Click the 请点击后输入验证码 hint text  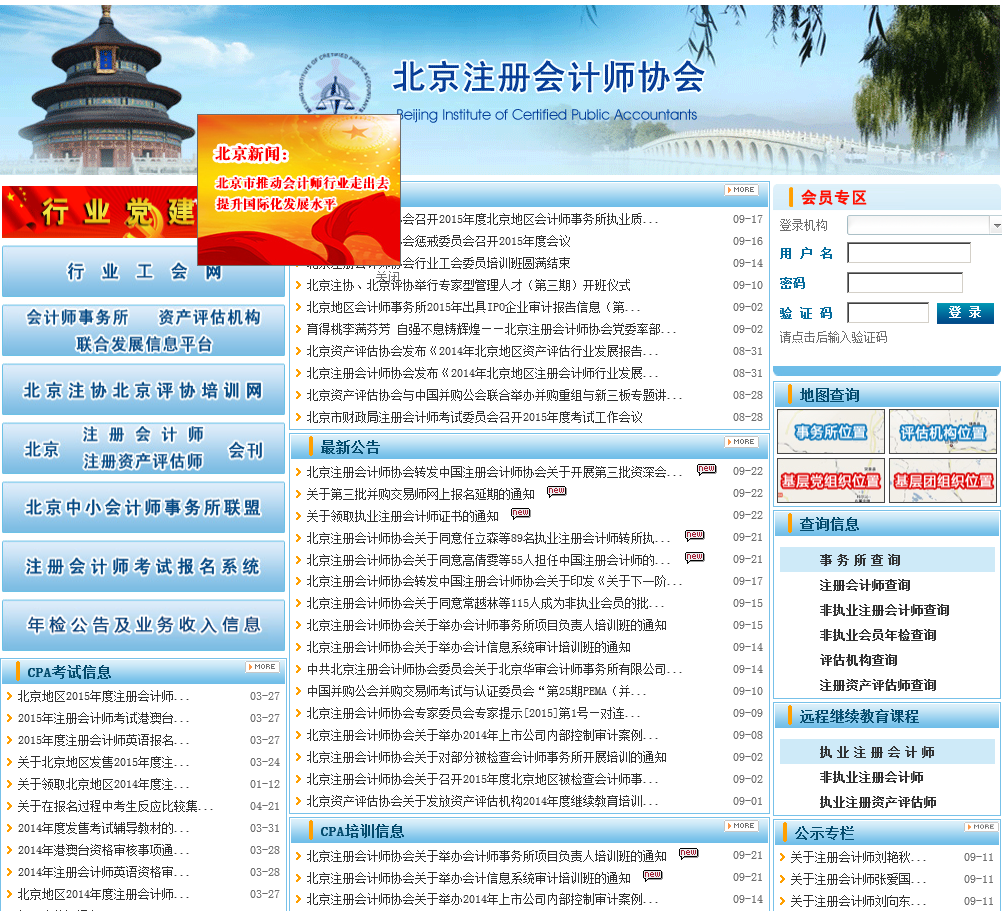click(833, 337)
